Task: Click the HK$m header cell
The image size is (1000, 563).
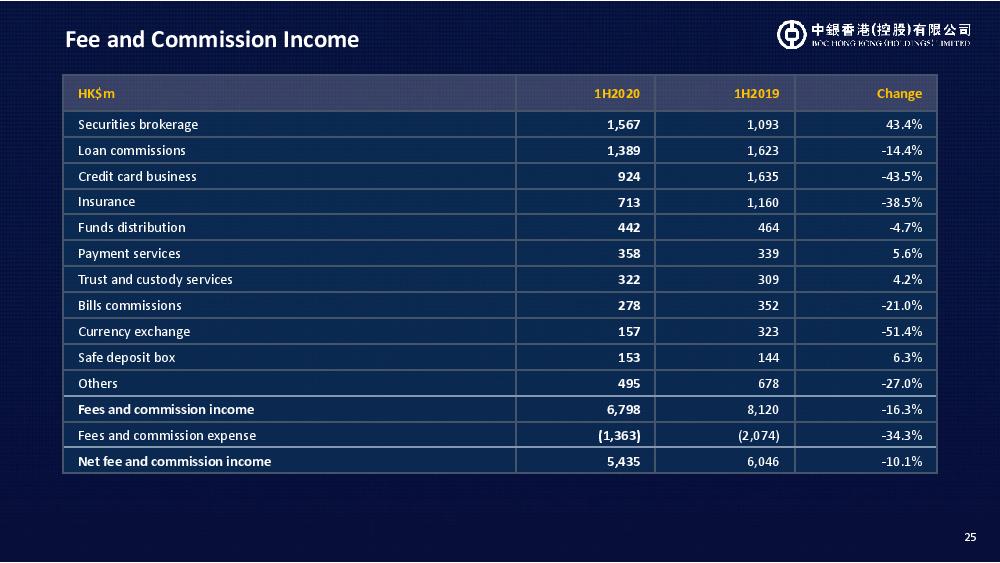Action: coord(97,94)
